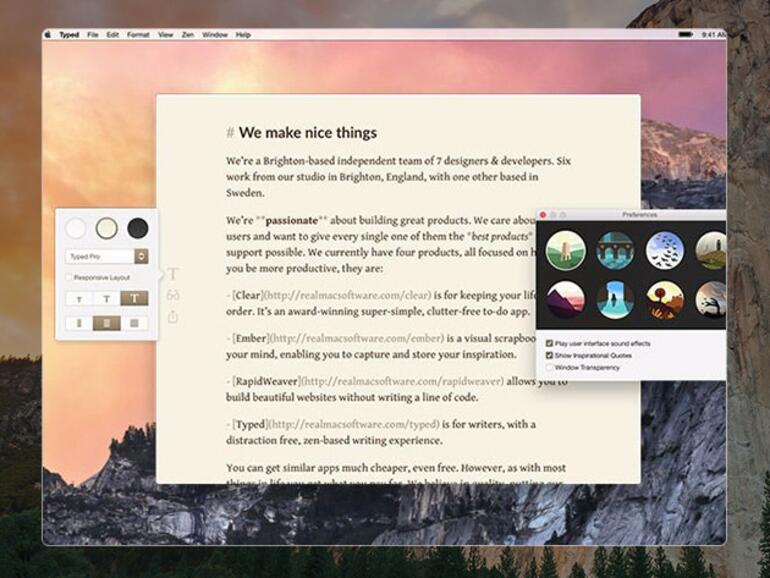Choose the tower on green hills soundscape
Image resolution: width=770 pixels, height=578 pixels.
tap(566, 251)
